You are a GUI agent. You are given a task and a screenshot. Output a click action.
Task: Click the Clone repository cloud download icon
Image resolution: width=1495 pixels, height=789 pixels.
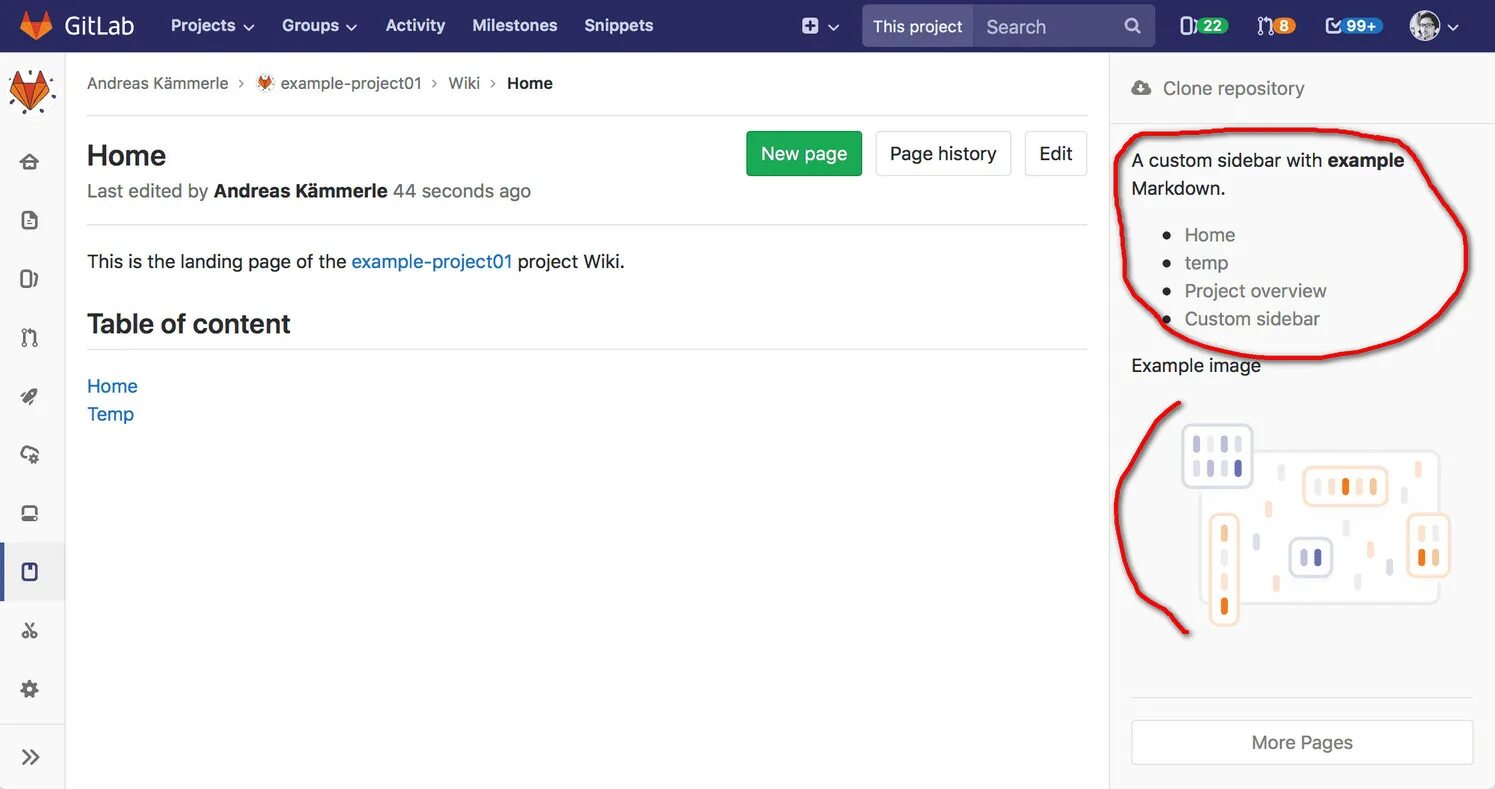tap(1141, 88)
